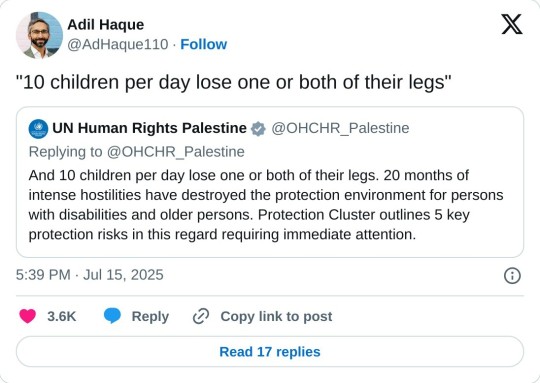Select Copy link to post
The width and height of the screenshot is (540, 383).
276,317
